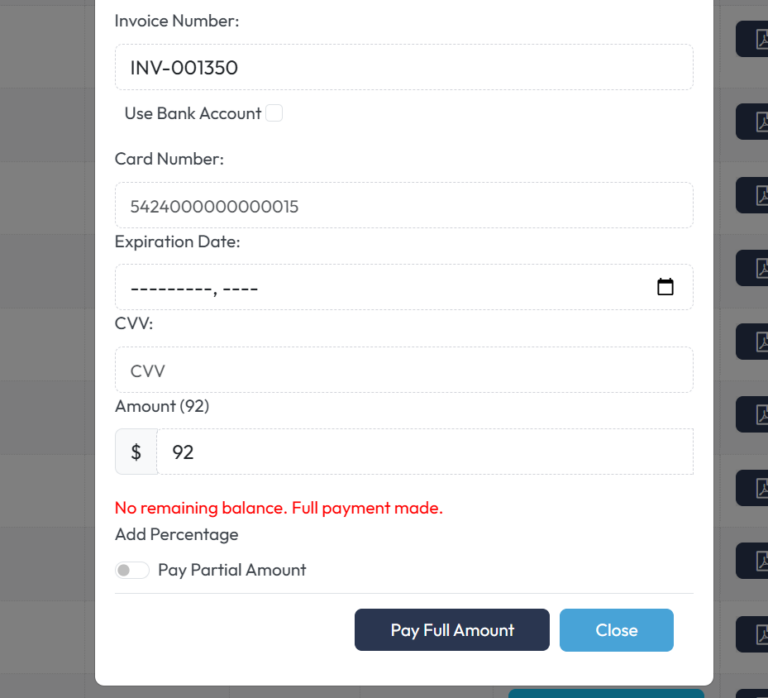This screenshot has width=768, height=698.
Task: Click the third PDF icon from the top
Action: tap(753, 195)
